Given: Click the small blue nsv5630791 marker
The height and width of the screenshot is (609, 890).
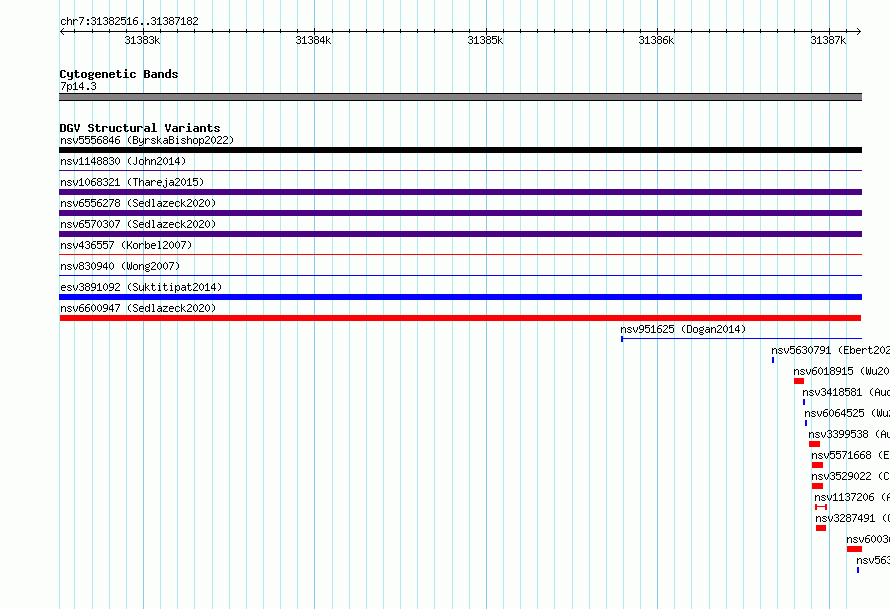Looking at the screenshot, I should coord(773,360).
